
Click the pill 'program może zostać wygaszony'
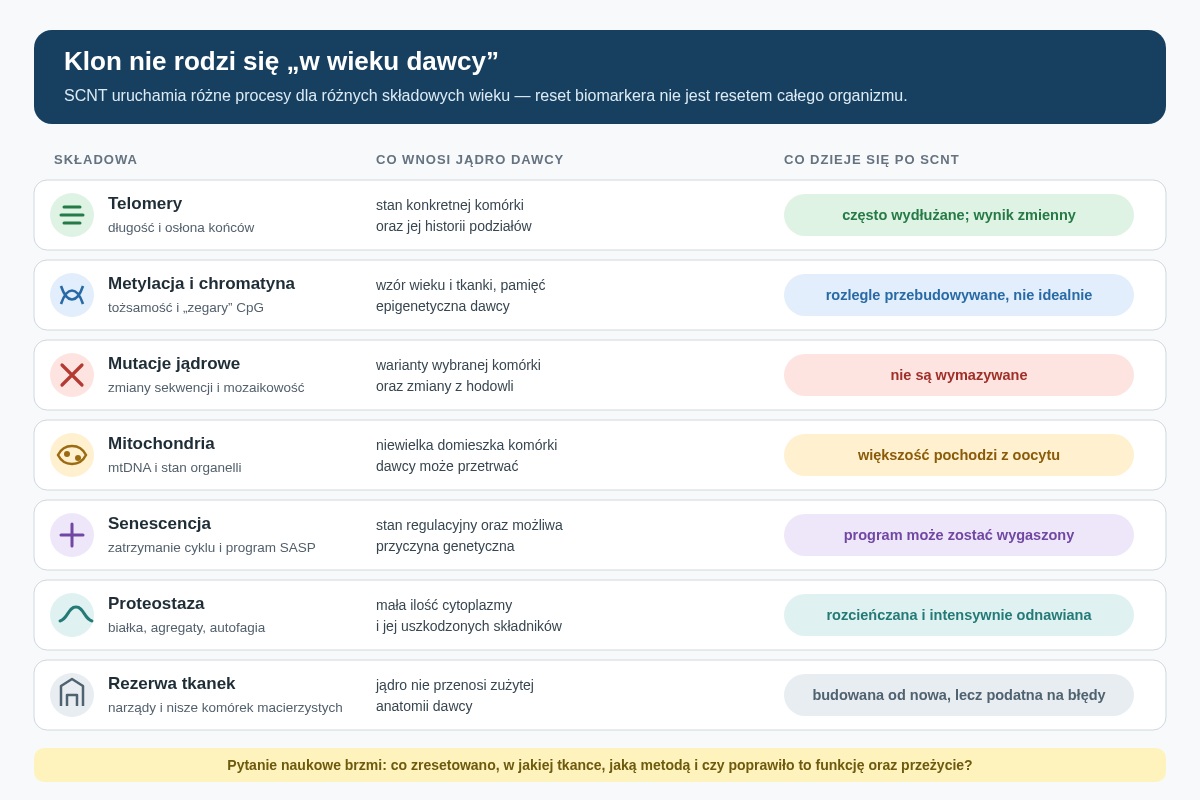point(959,535)
